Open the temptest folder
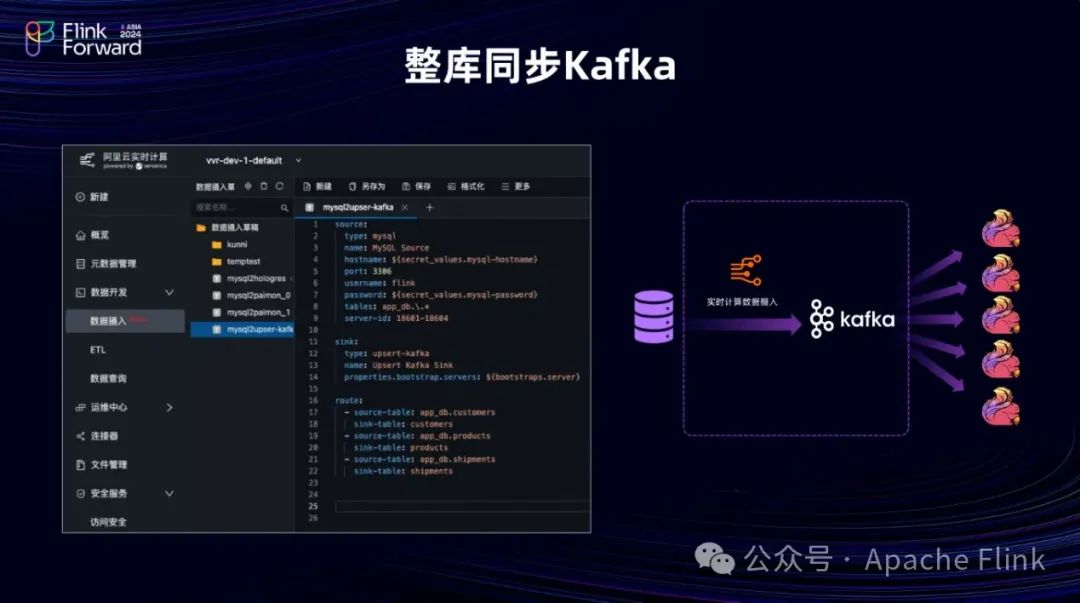 (x=243, y=262)
